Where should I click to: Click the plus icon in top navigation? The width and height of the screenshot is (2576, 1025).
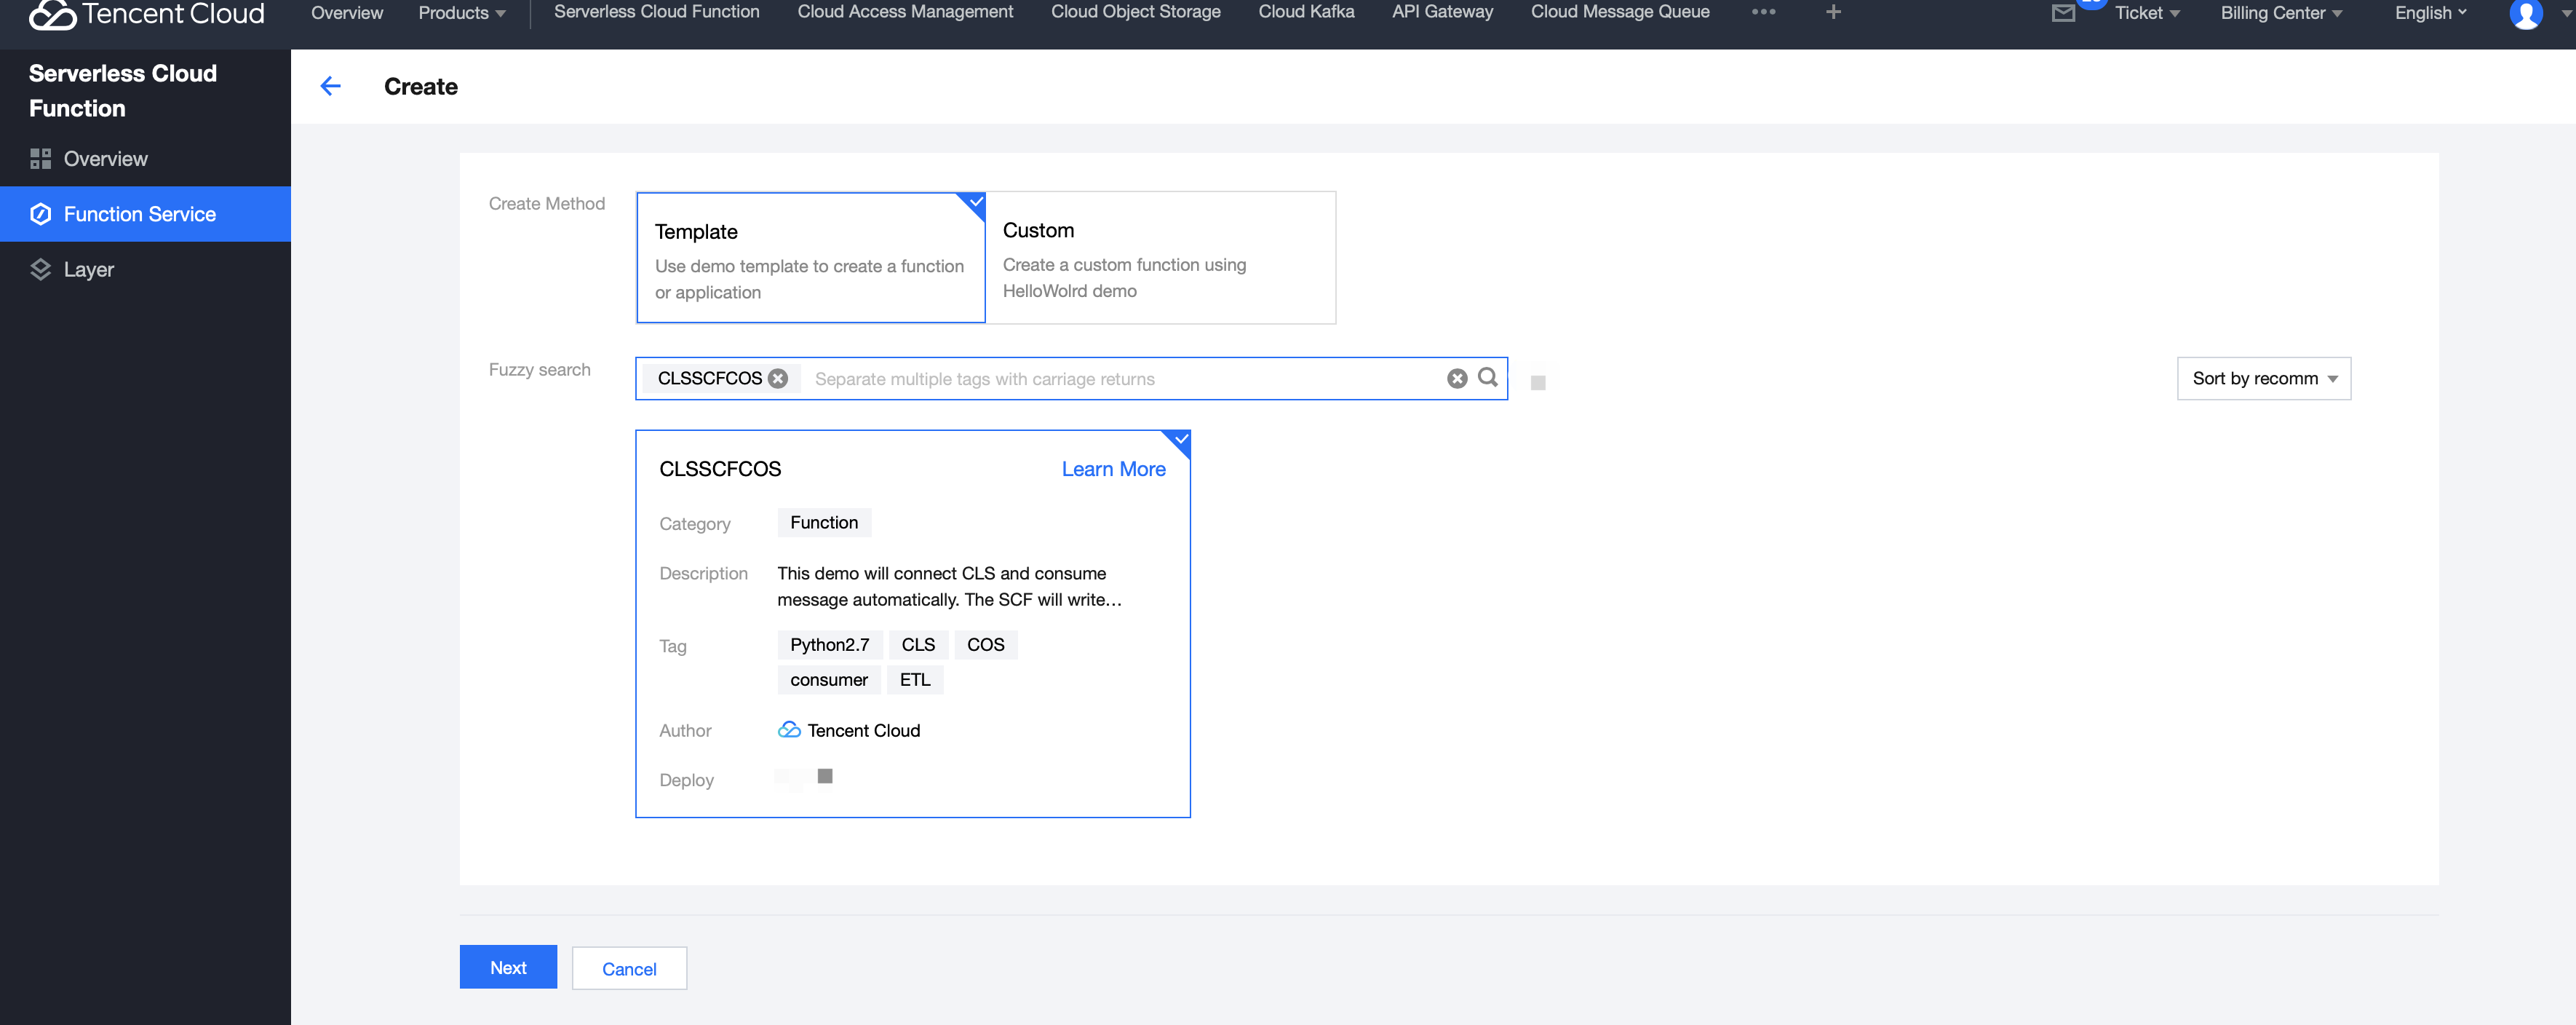point(1833,12)
